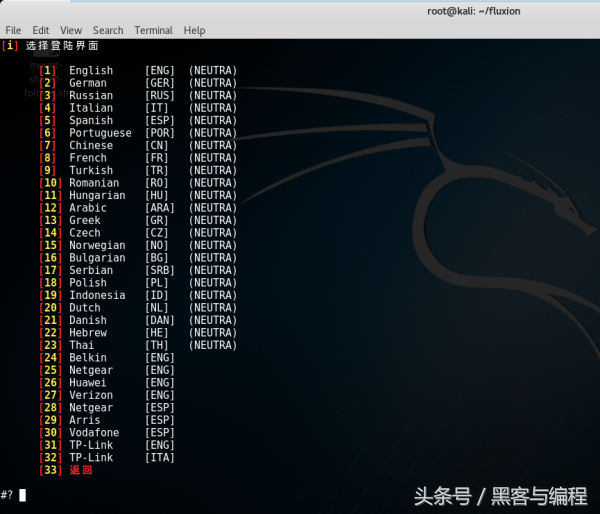600x514 pixels.
Task: Click (NEUTRA) on the Portuguese row
Action: [x=213, y=133]
